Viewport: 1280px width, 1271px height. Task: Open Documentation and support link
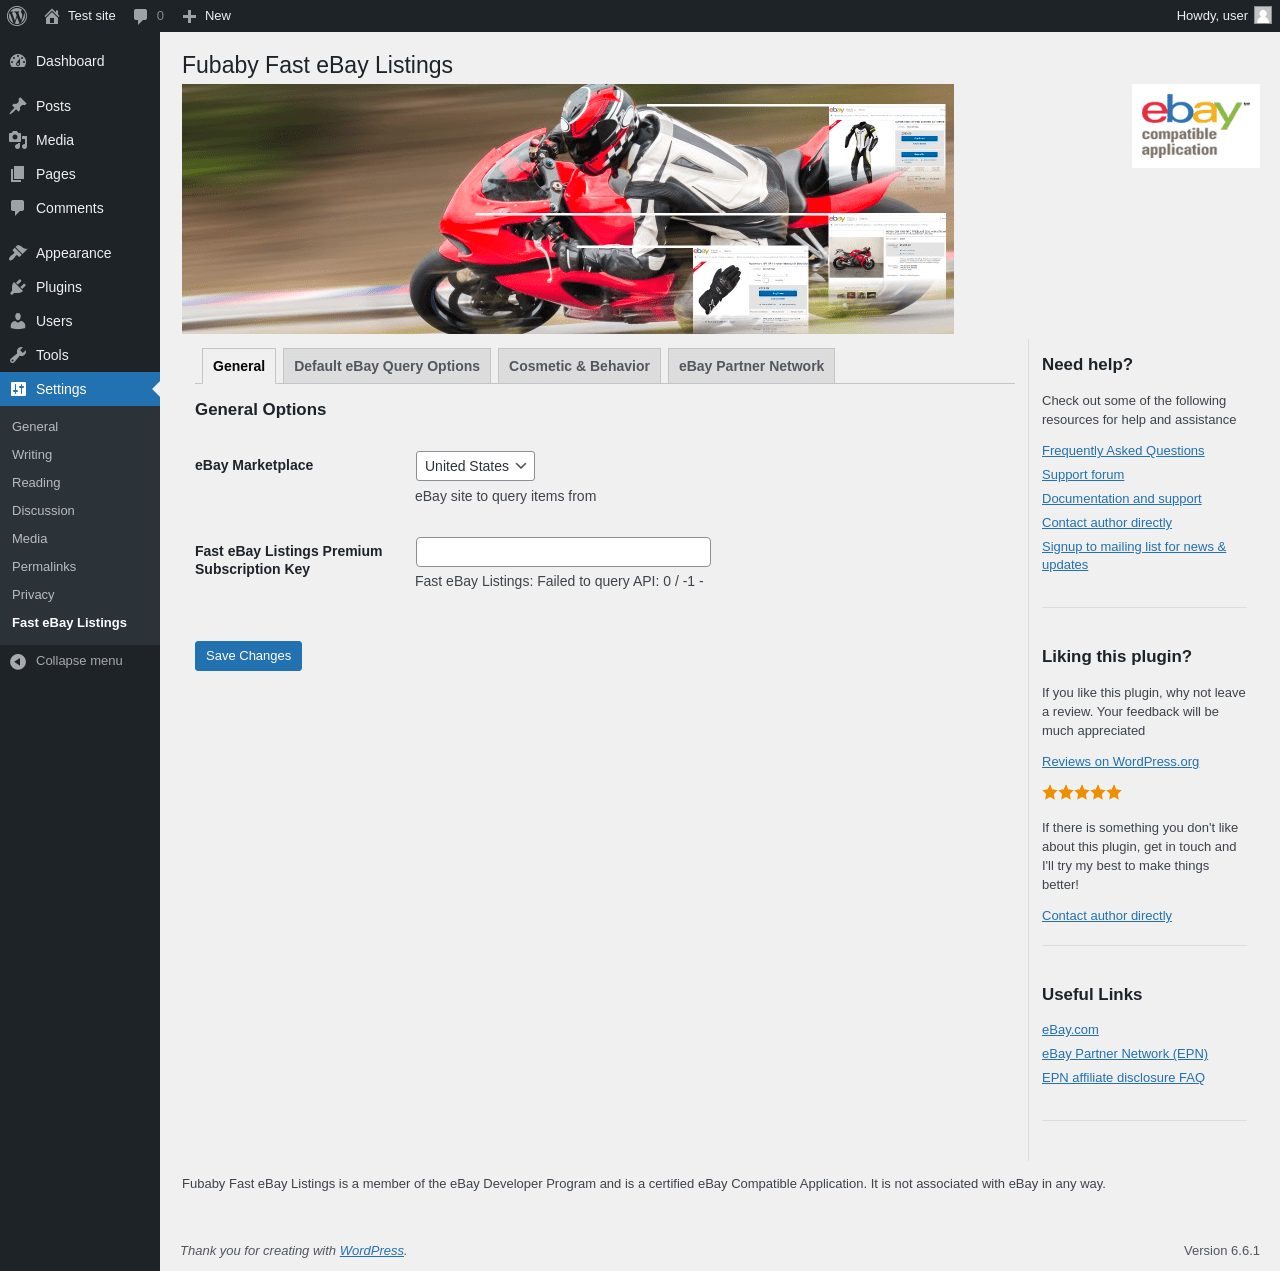(x=1122, y=499)
